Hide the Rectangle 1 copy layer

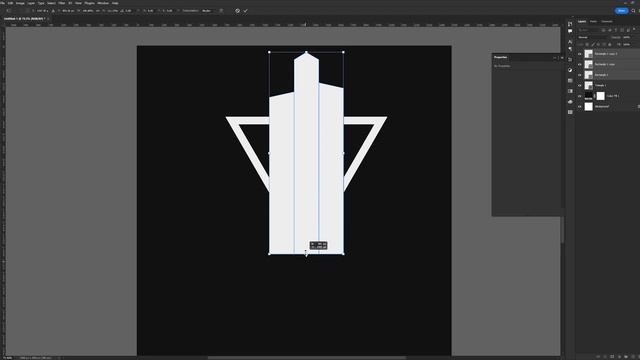[580, 64]
